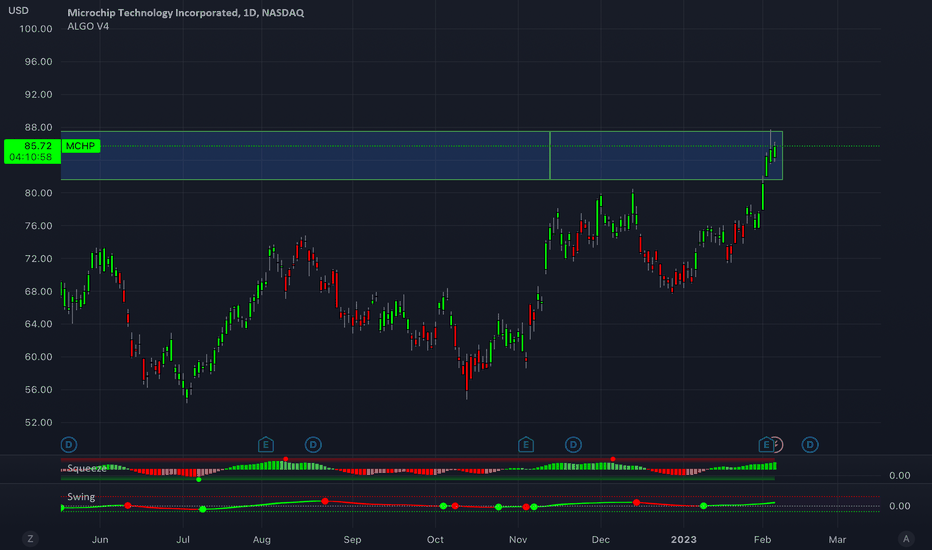
Task: Click the Squeeze indicator label
Action: pos(87,469)
